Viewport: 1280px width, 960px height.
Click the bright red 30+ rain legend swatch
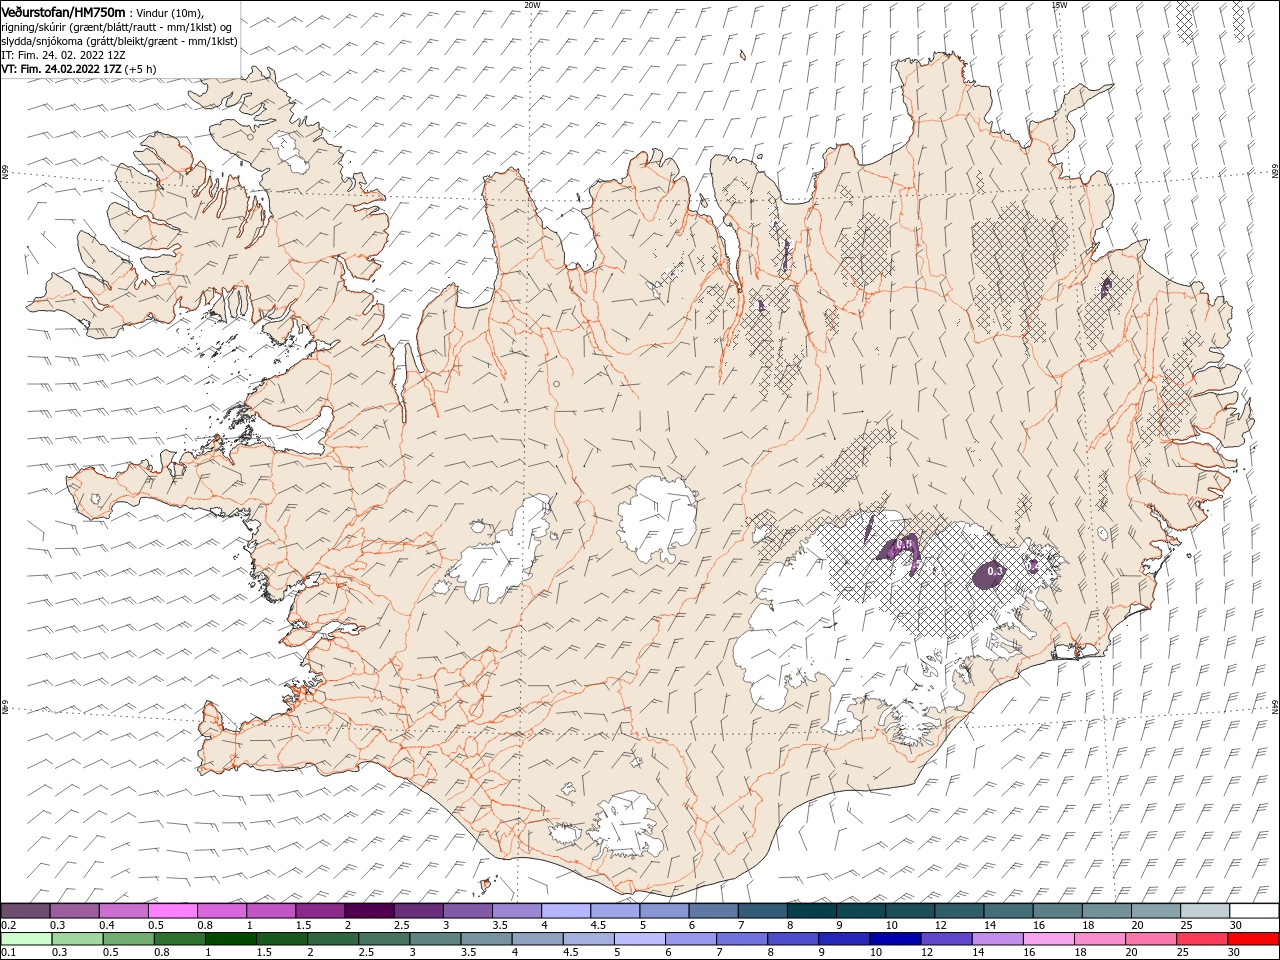(1252, 939)
